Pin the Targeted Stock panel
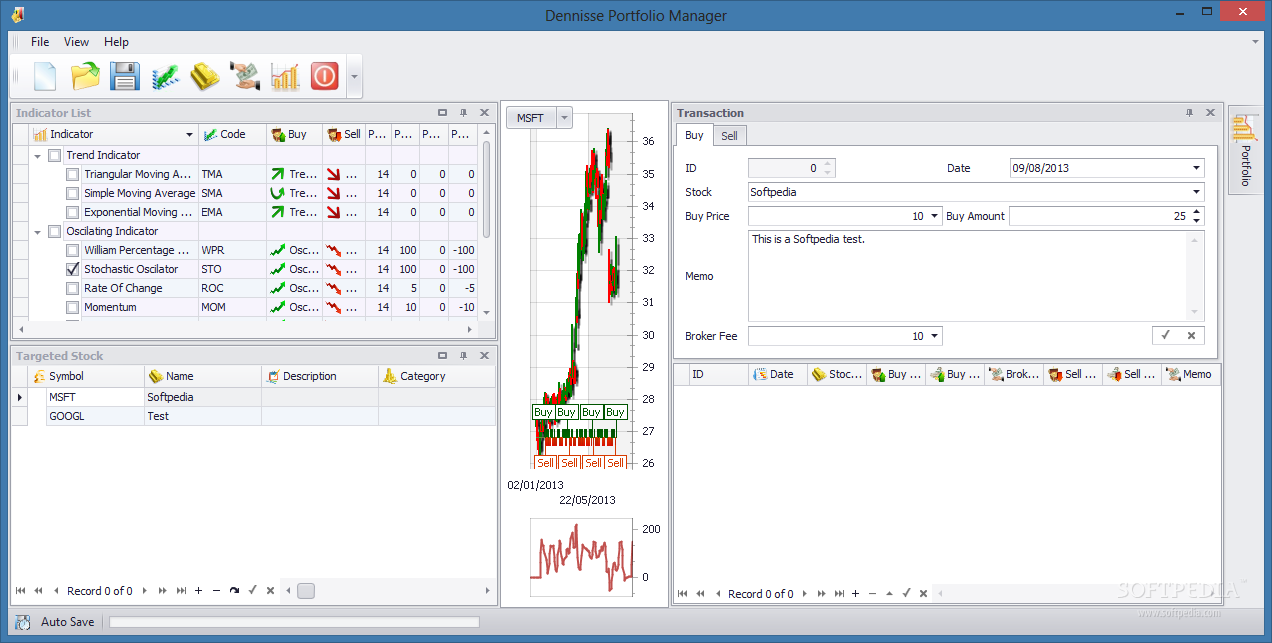This screenshot has height=643, width=1272. pos(463,356)
